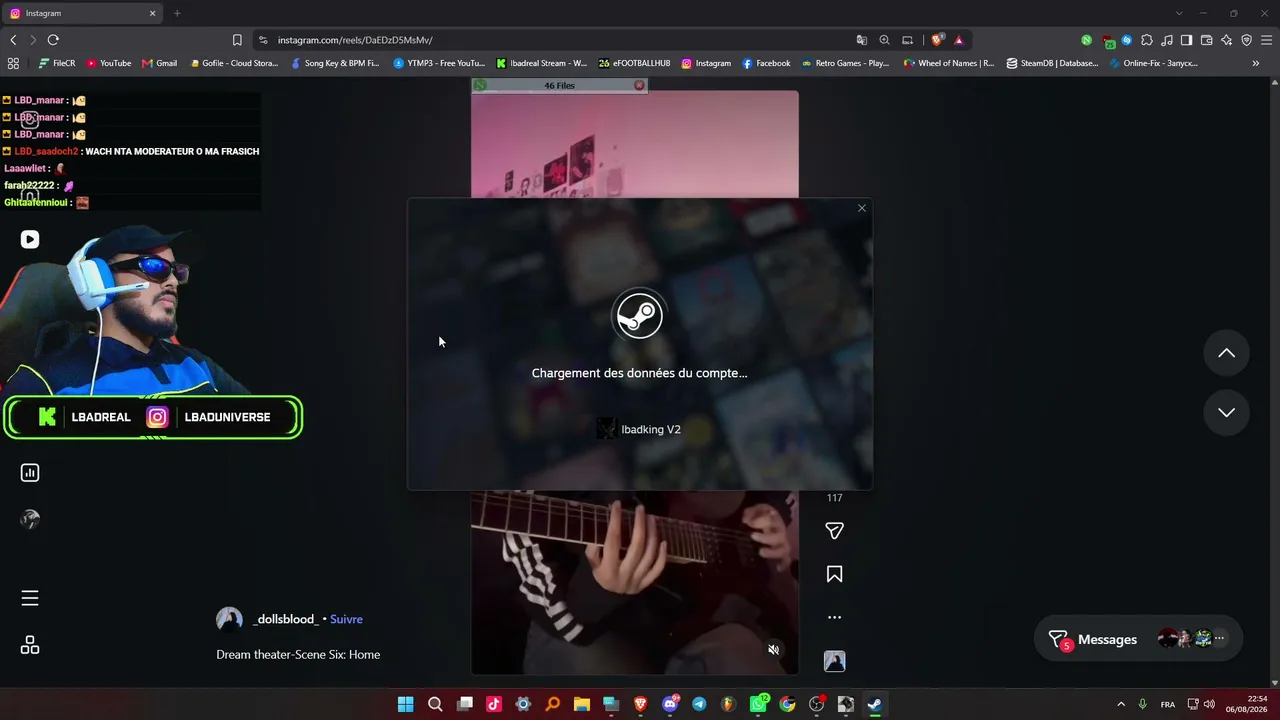Open the Steam taskbar icon
This screenshot has height=720, width=1280.
click(x=875, y=704)
